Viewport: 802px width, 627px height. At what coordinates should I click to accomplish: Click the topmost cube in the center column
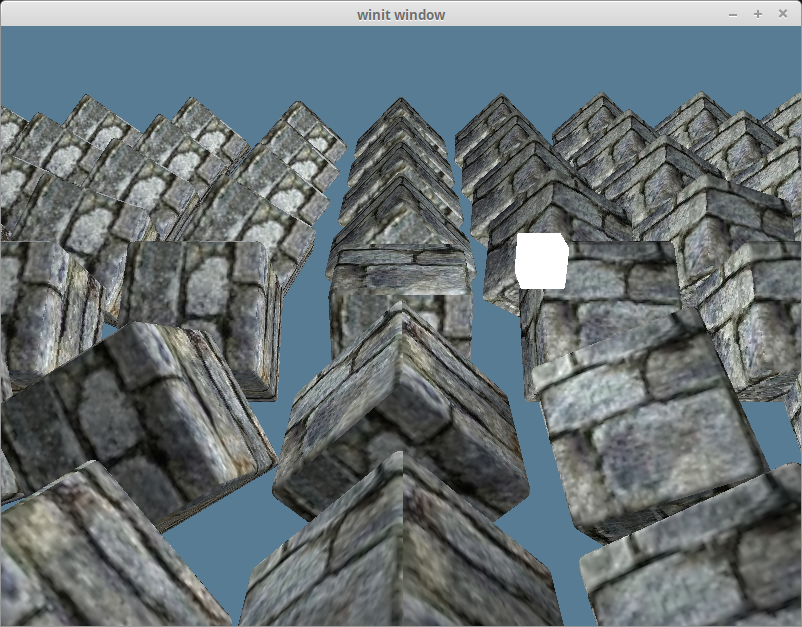point(400,118)
